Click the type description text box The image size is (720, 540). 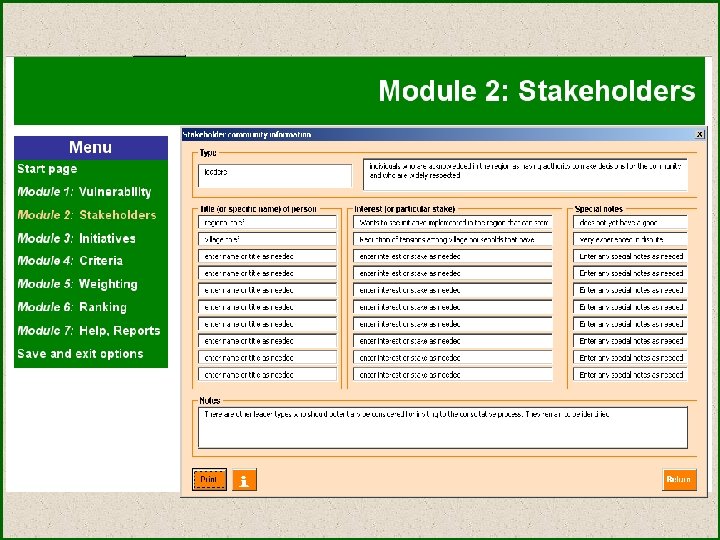point(525,174)
